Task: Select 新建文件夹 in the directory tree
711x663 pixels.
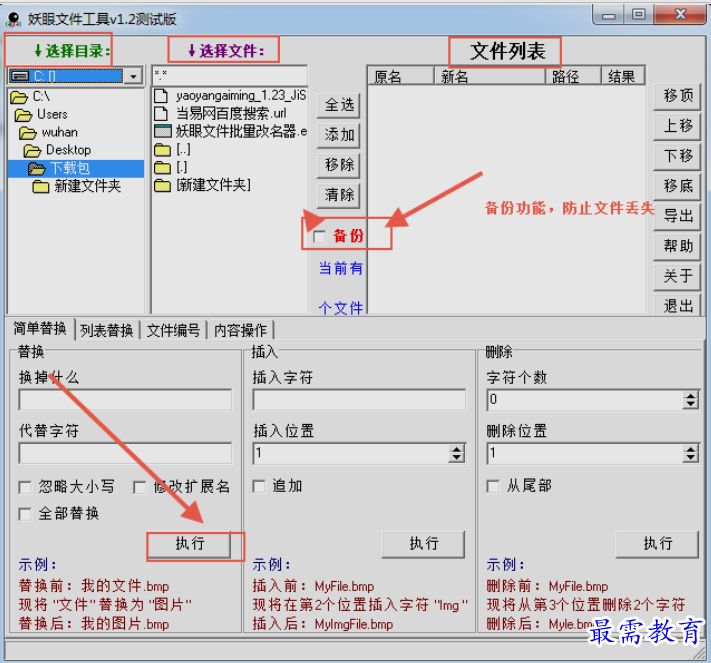Action: click(76, 186)
